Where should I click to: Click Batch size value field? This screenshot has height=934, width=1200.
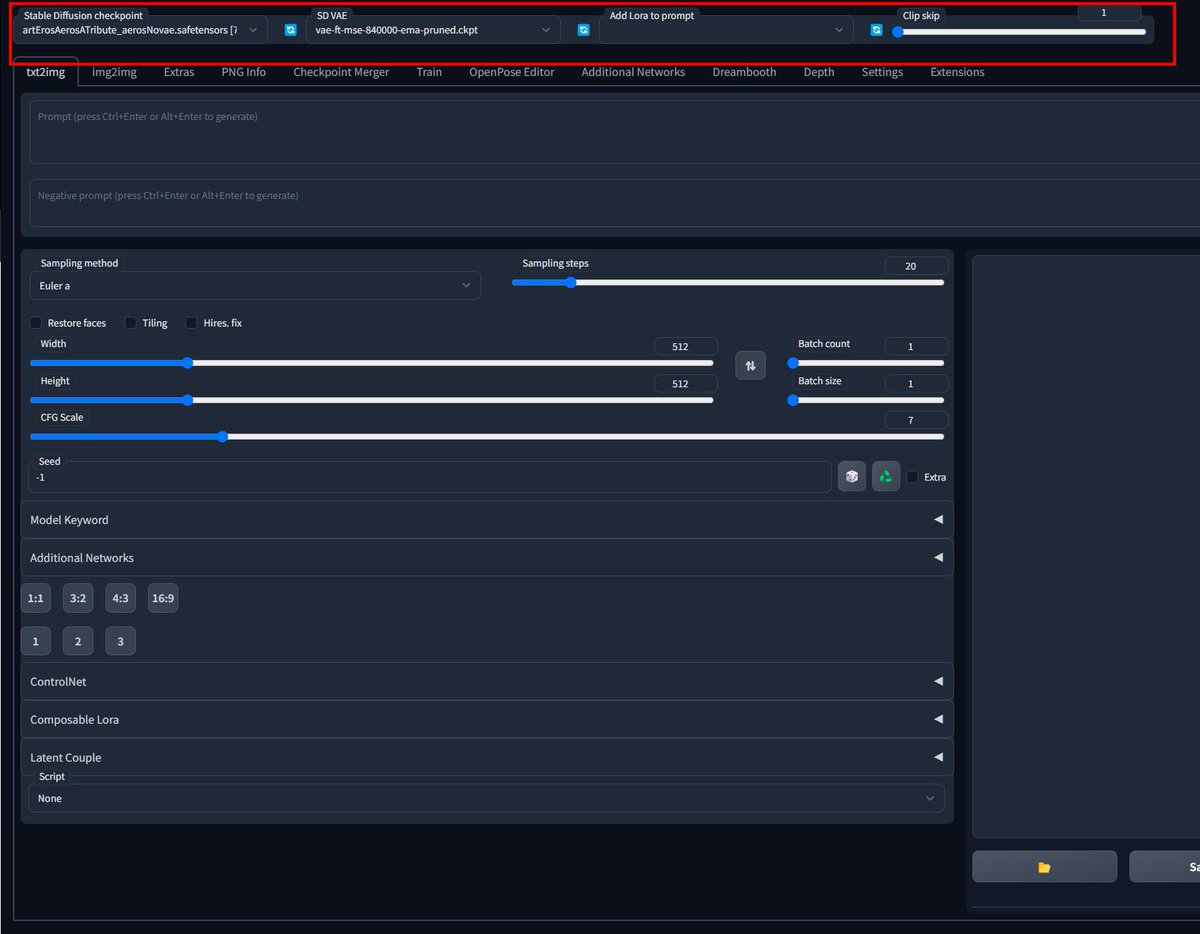coord(916,384)
